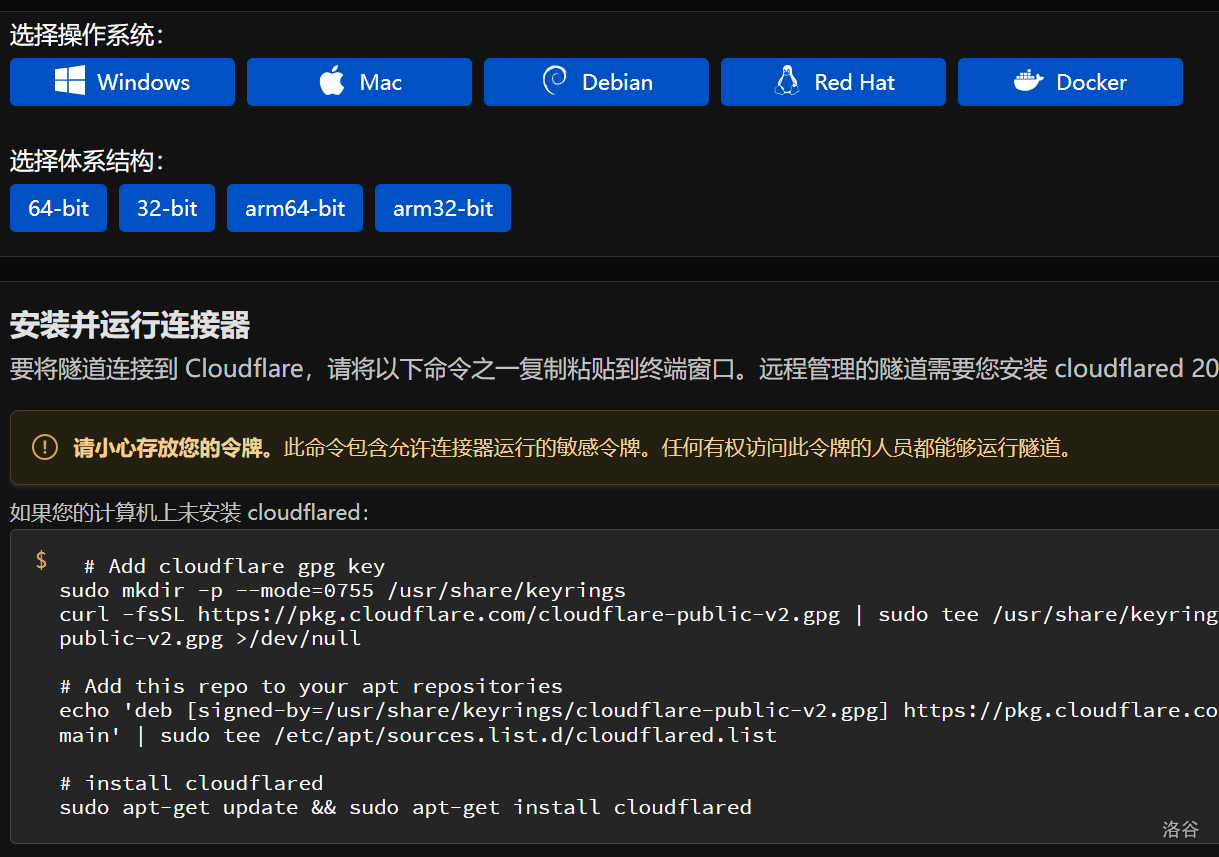Choose the 64-bit architecture

pos(58,208)
